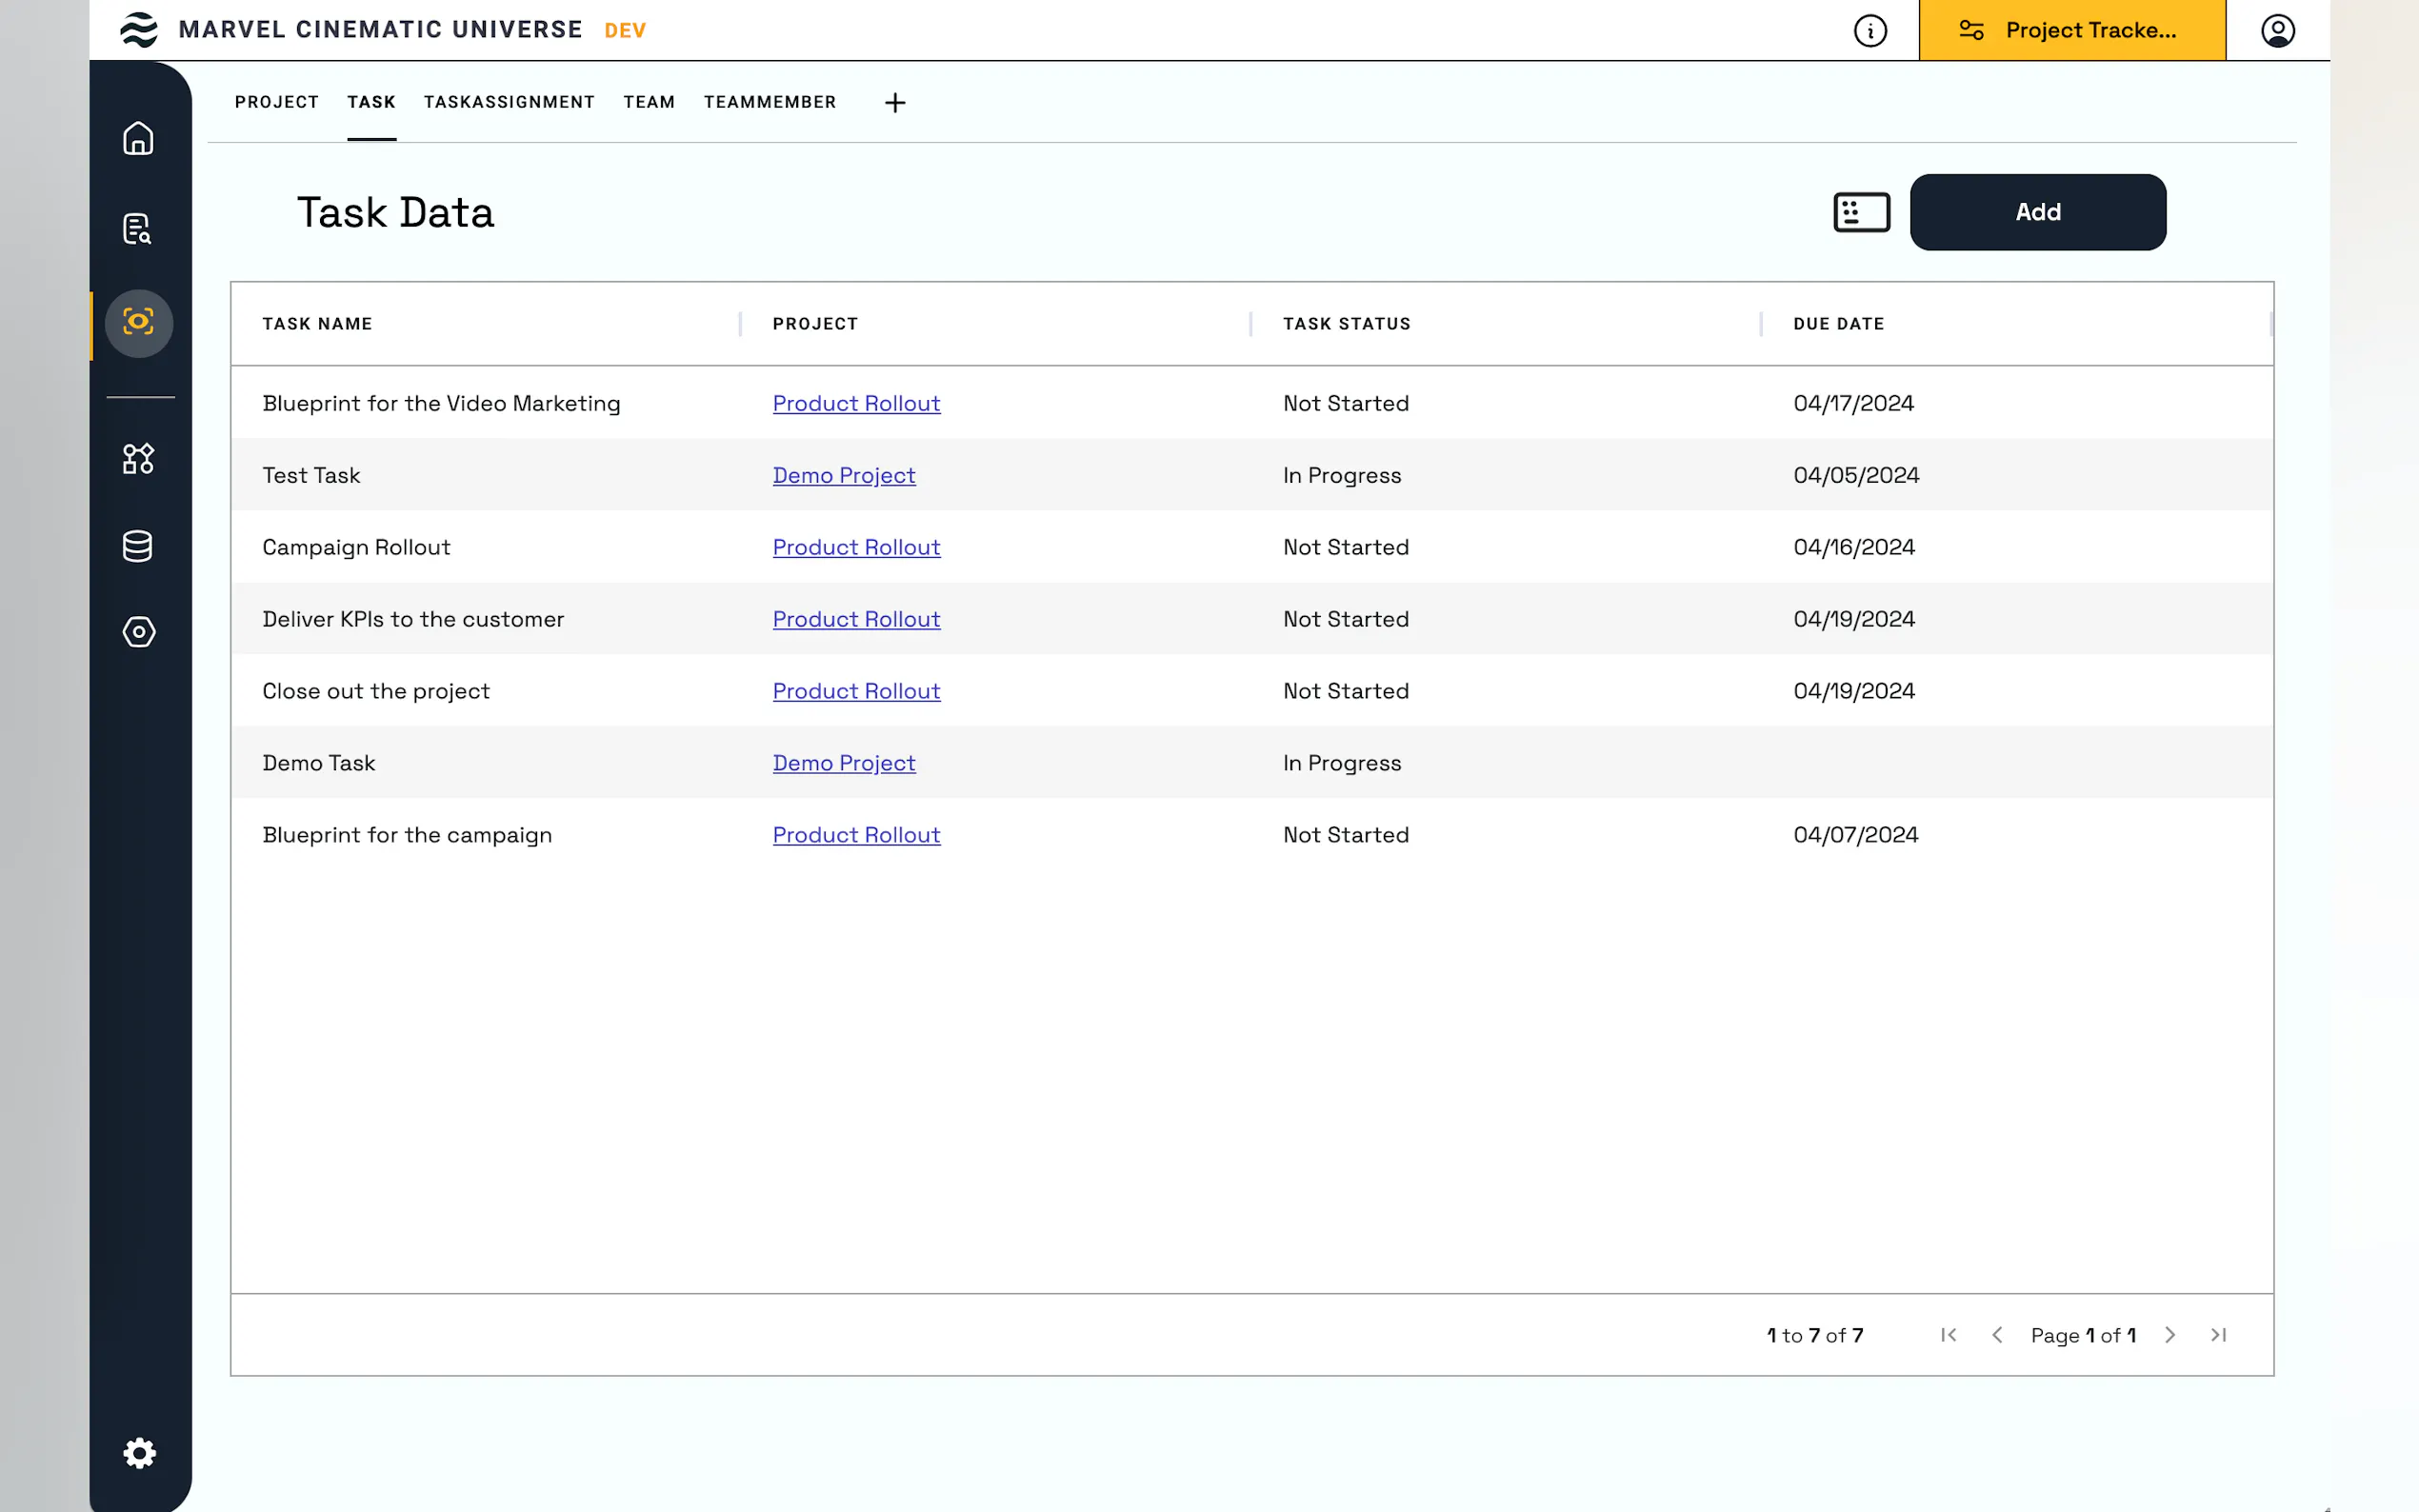Select the Campaign Rollout task row

tap(356, 548)
